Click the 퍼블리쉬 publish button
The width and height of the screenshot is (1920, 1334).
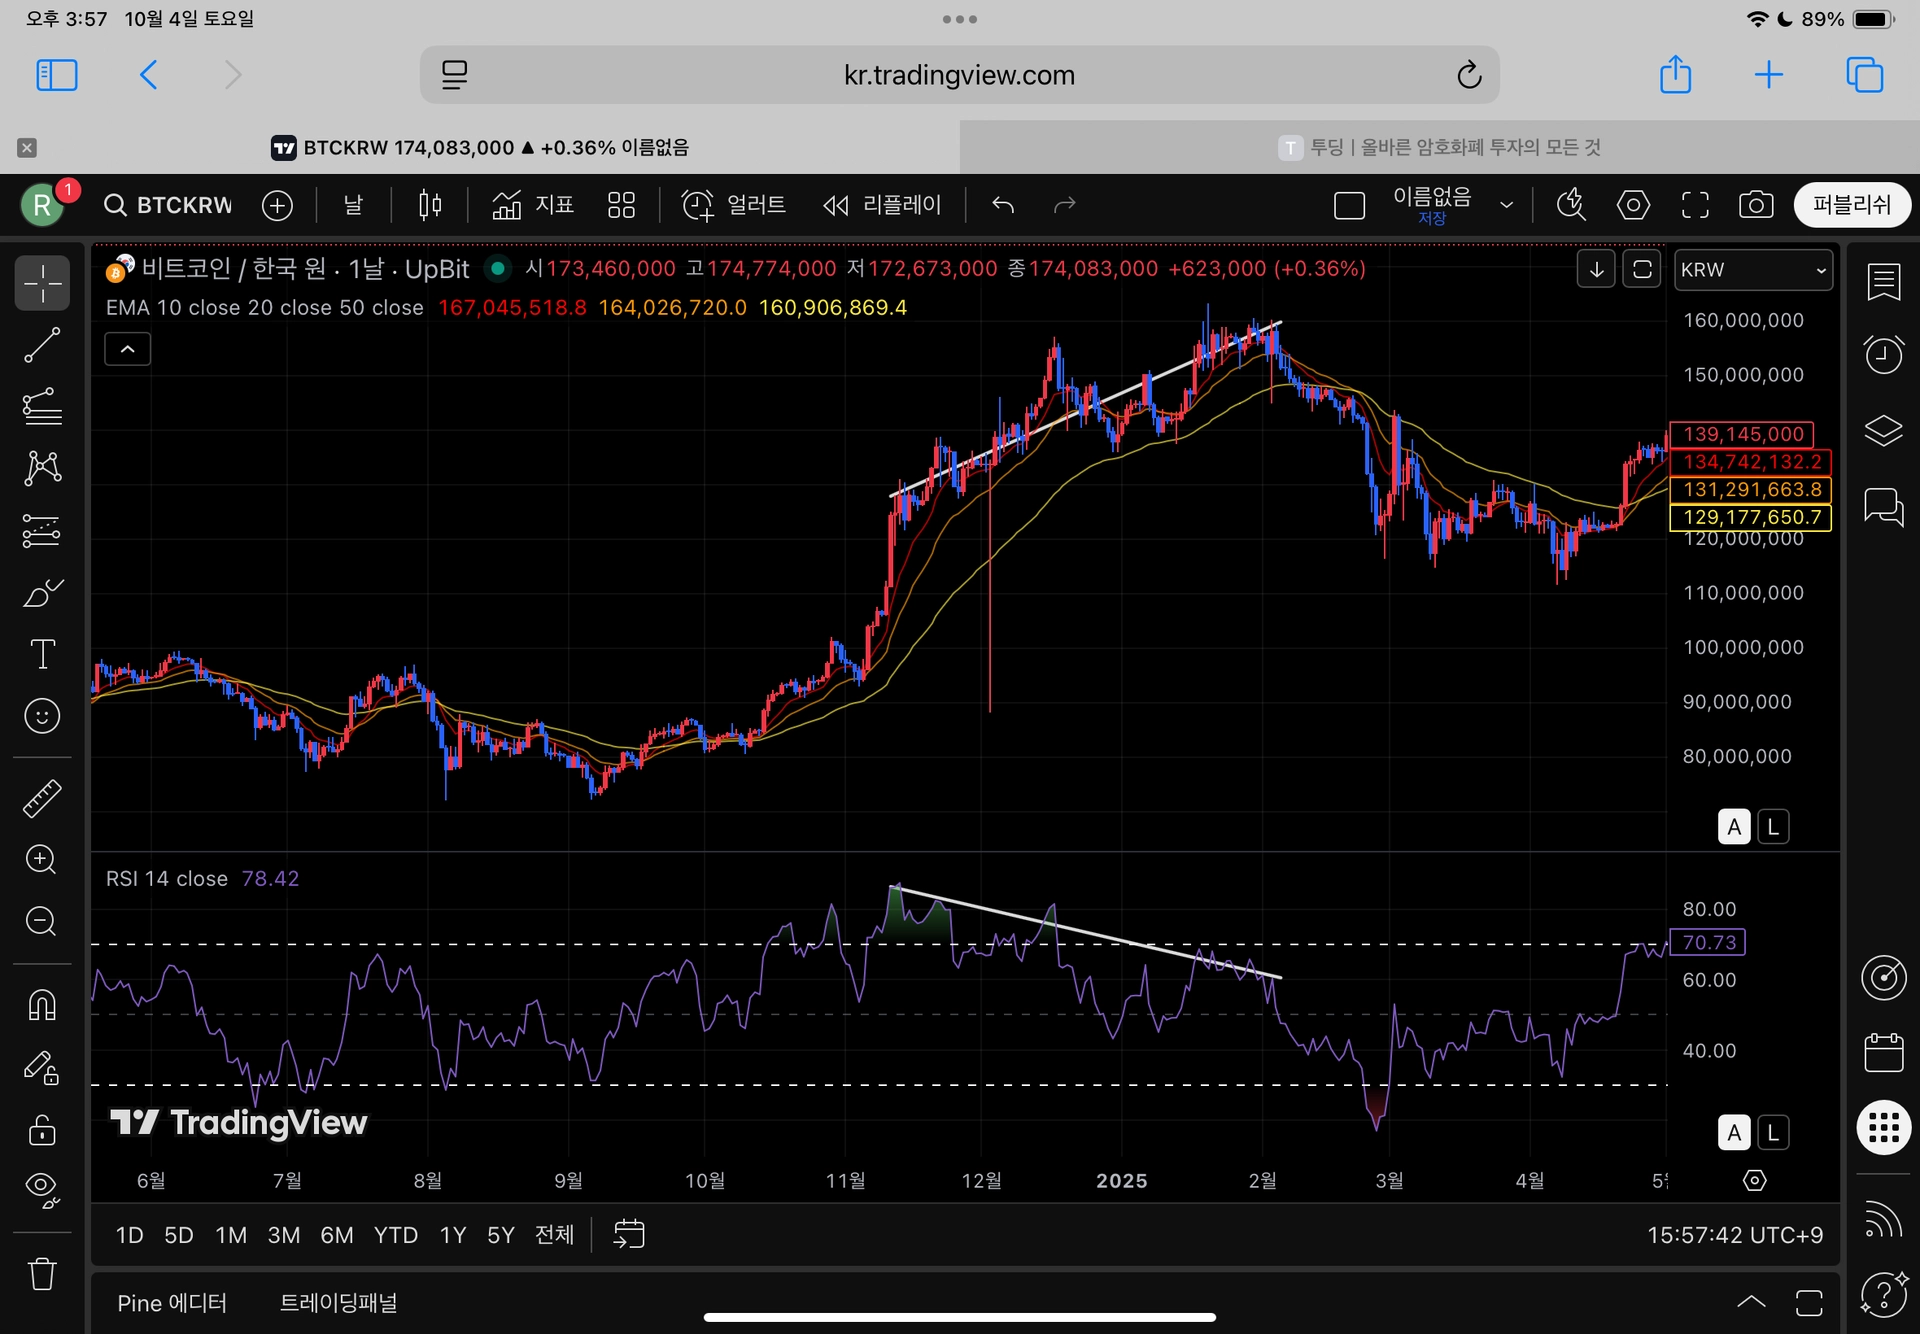tap(1851, 205)
